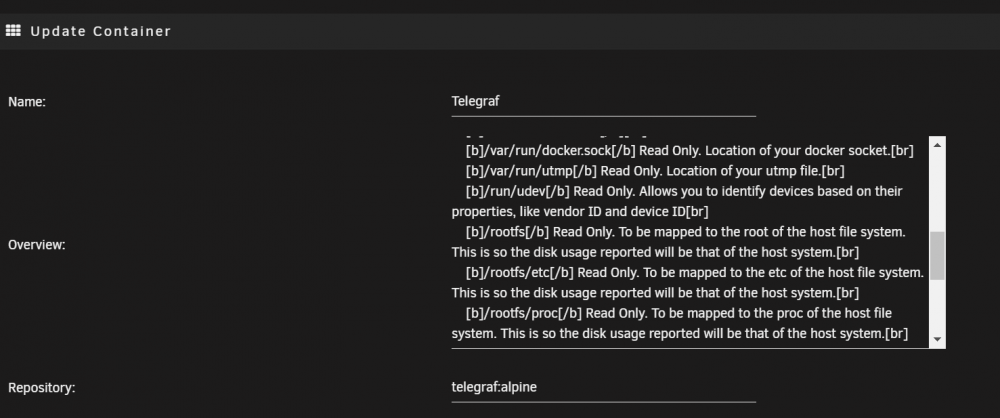
Task: Click the line starting with [b]/rootfs[/b] Read Only
Action: tap(686, 232)
